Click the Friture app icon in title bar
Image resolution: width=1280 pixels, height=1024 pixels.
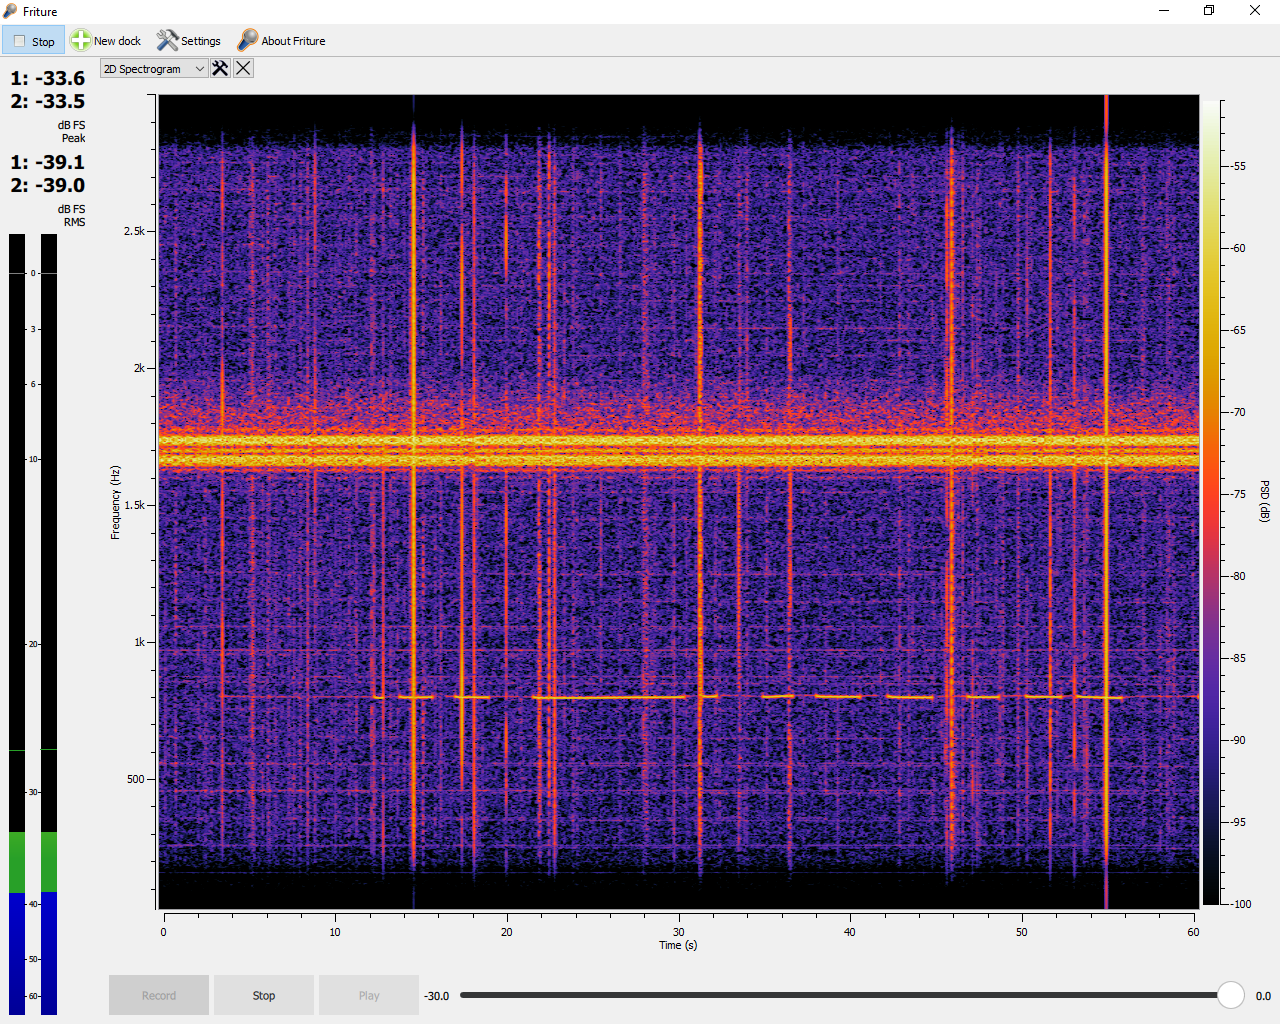[11, 11]
